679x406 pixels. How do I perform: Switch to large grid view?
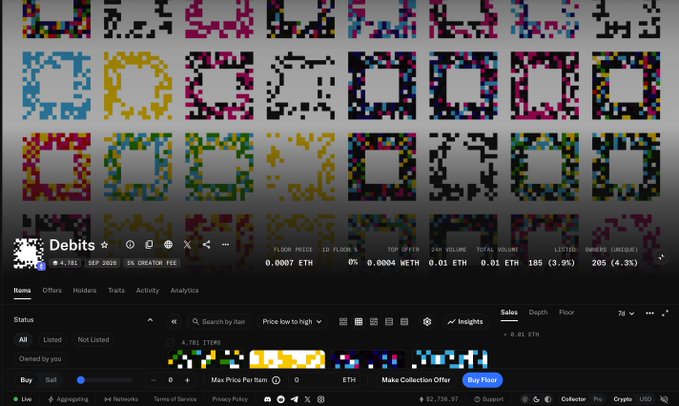pyautogui.click(x=343, y=322)
